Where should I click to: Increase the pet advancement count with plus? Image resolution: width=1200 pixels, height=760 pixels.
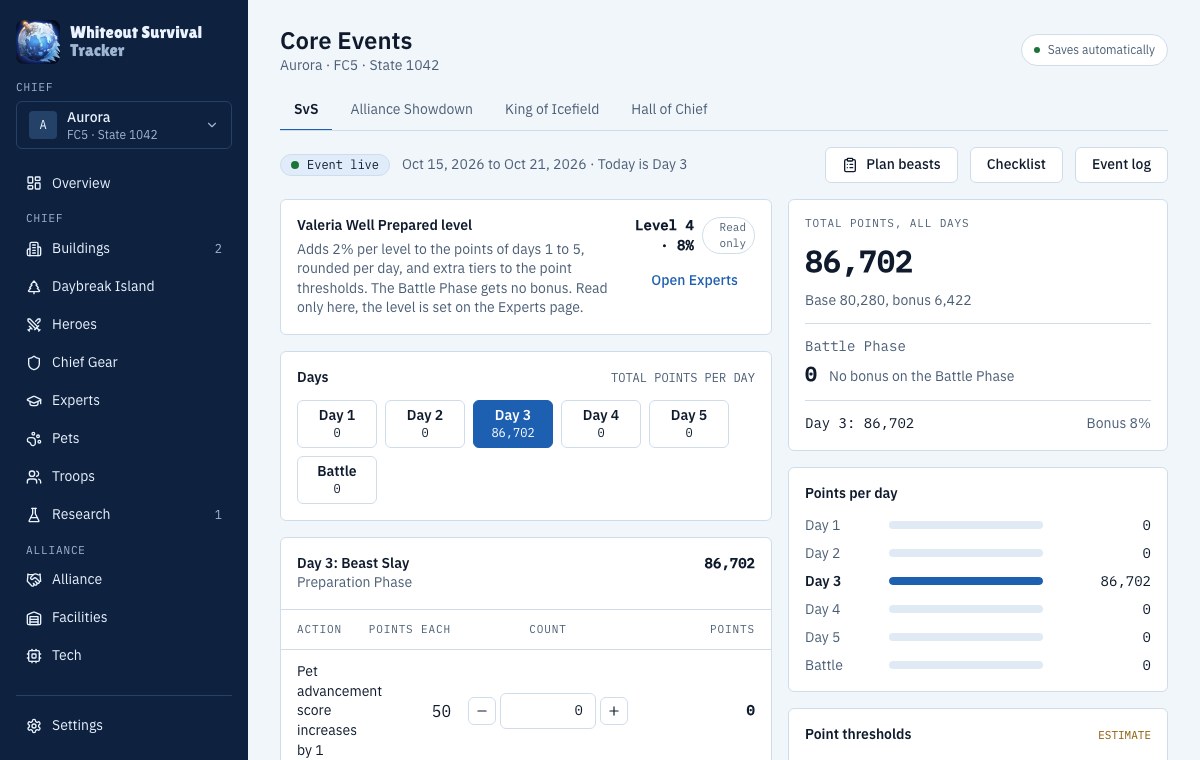click(x=614, y=711)
